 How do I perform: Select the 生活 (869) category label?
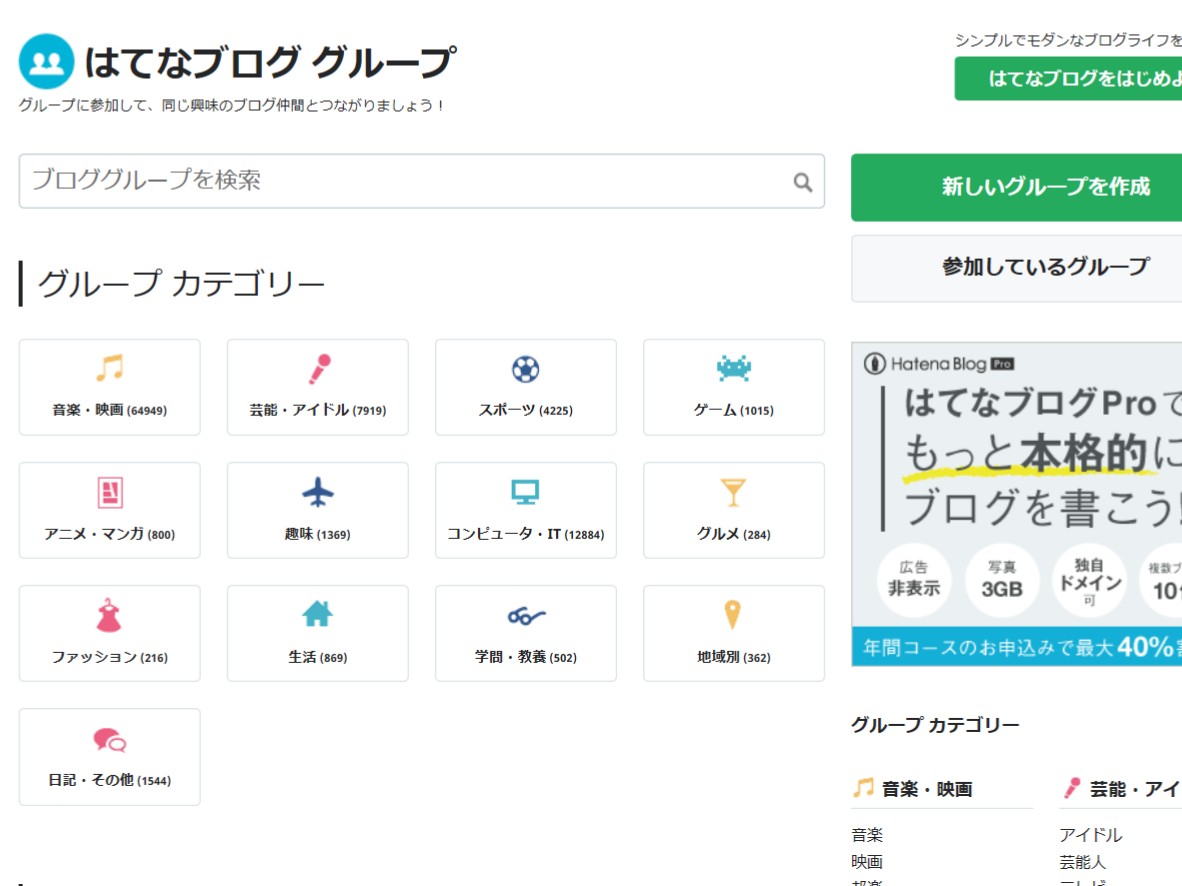(x=317, y=657)
